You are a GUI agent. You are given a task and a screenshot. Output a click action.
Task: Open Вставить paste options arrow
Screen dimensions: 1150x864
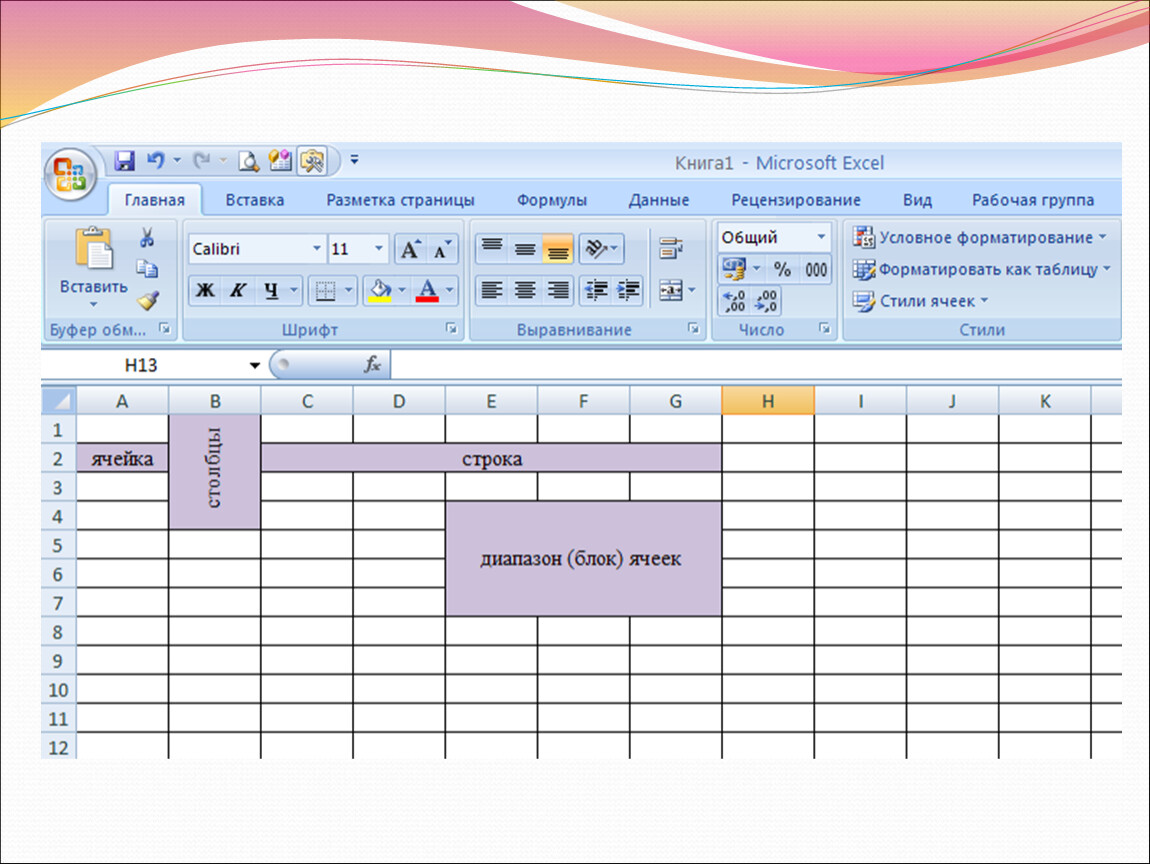click(93, 304)
